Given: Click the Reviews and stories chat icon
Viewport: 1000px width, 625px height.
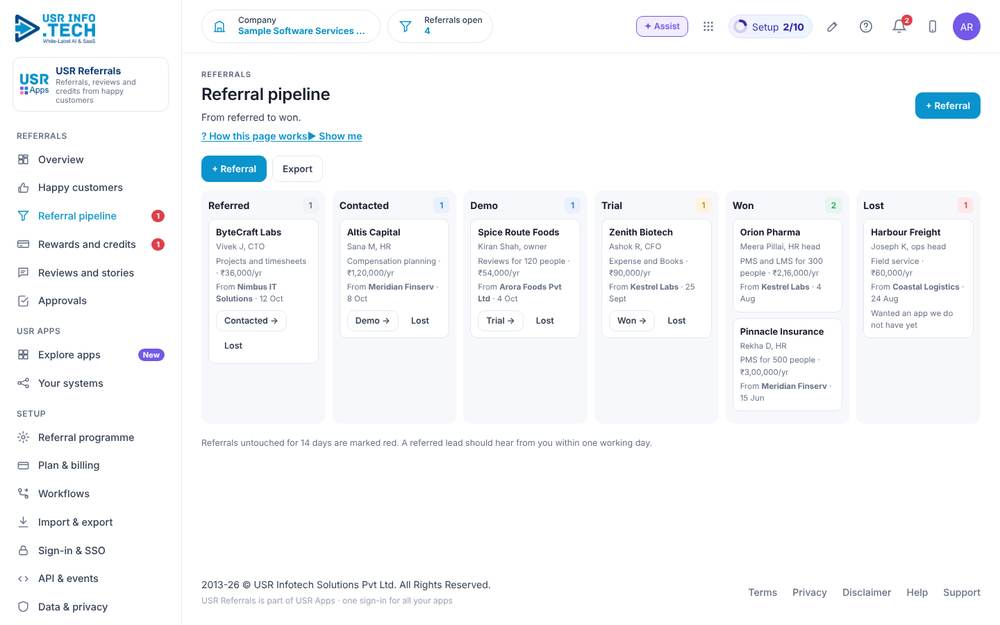Looking at the screenshot, I should [23, 272].
